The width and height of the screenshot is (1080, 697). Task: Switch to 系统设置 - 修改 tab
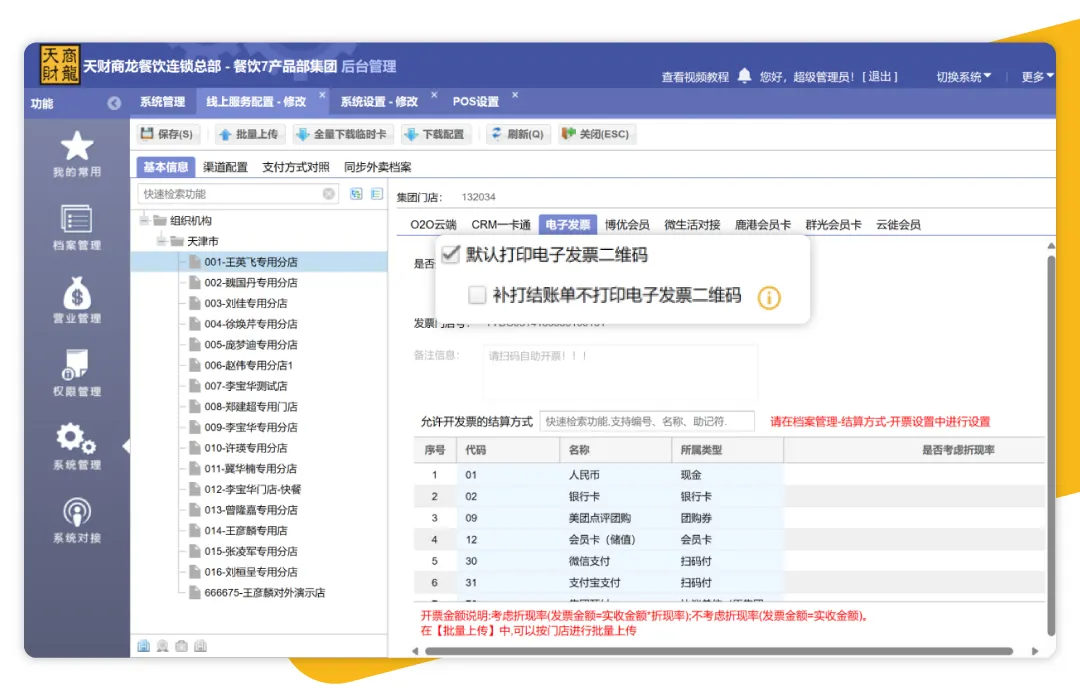(x=379, y=102)
